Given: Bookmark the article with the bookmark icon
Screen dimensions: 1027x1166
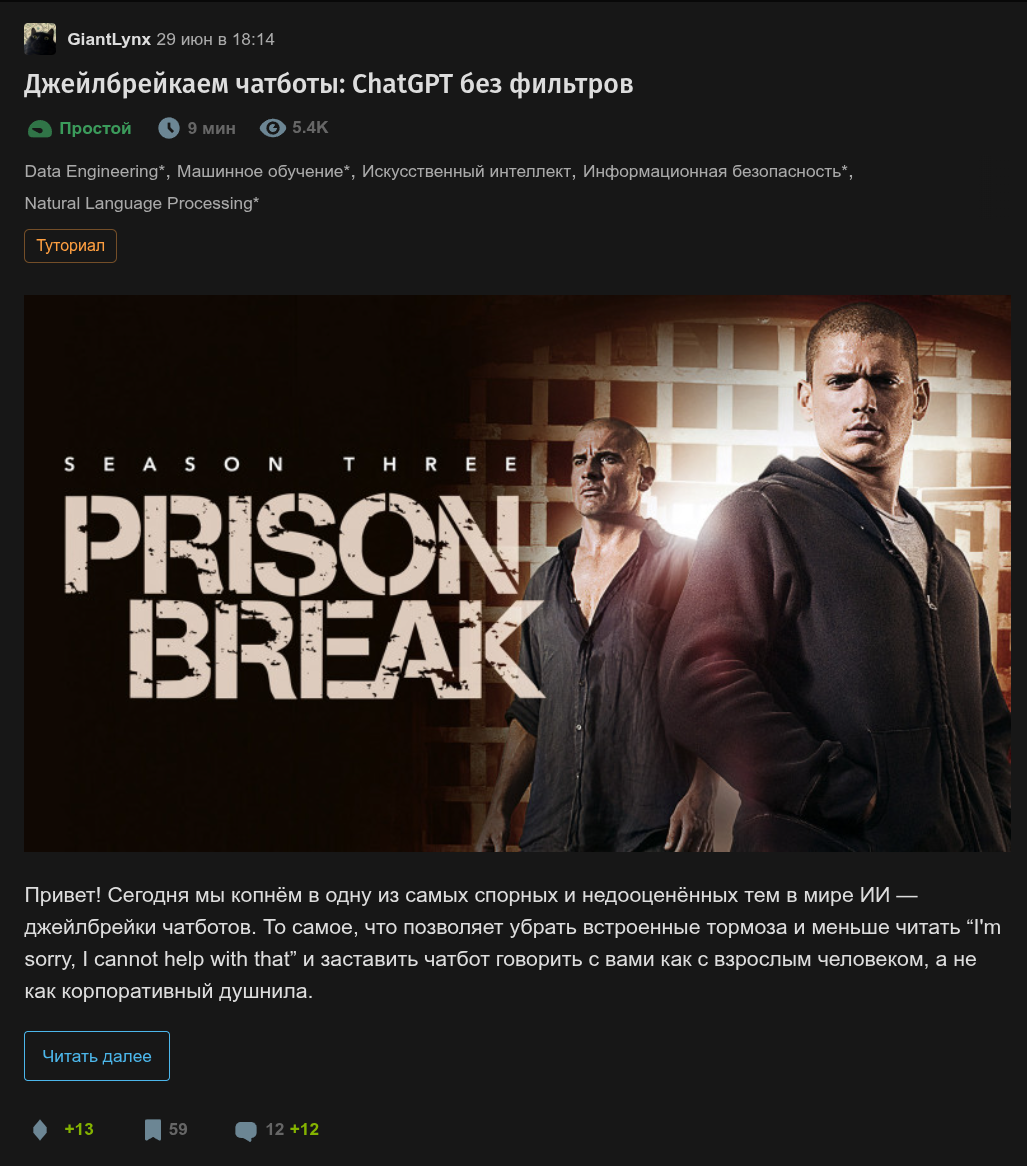Looking at the screenshot, I should (x=152, y=1130).
